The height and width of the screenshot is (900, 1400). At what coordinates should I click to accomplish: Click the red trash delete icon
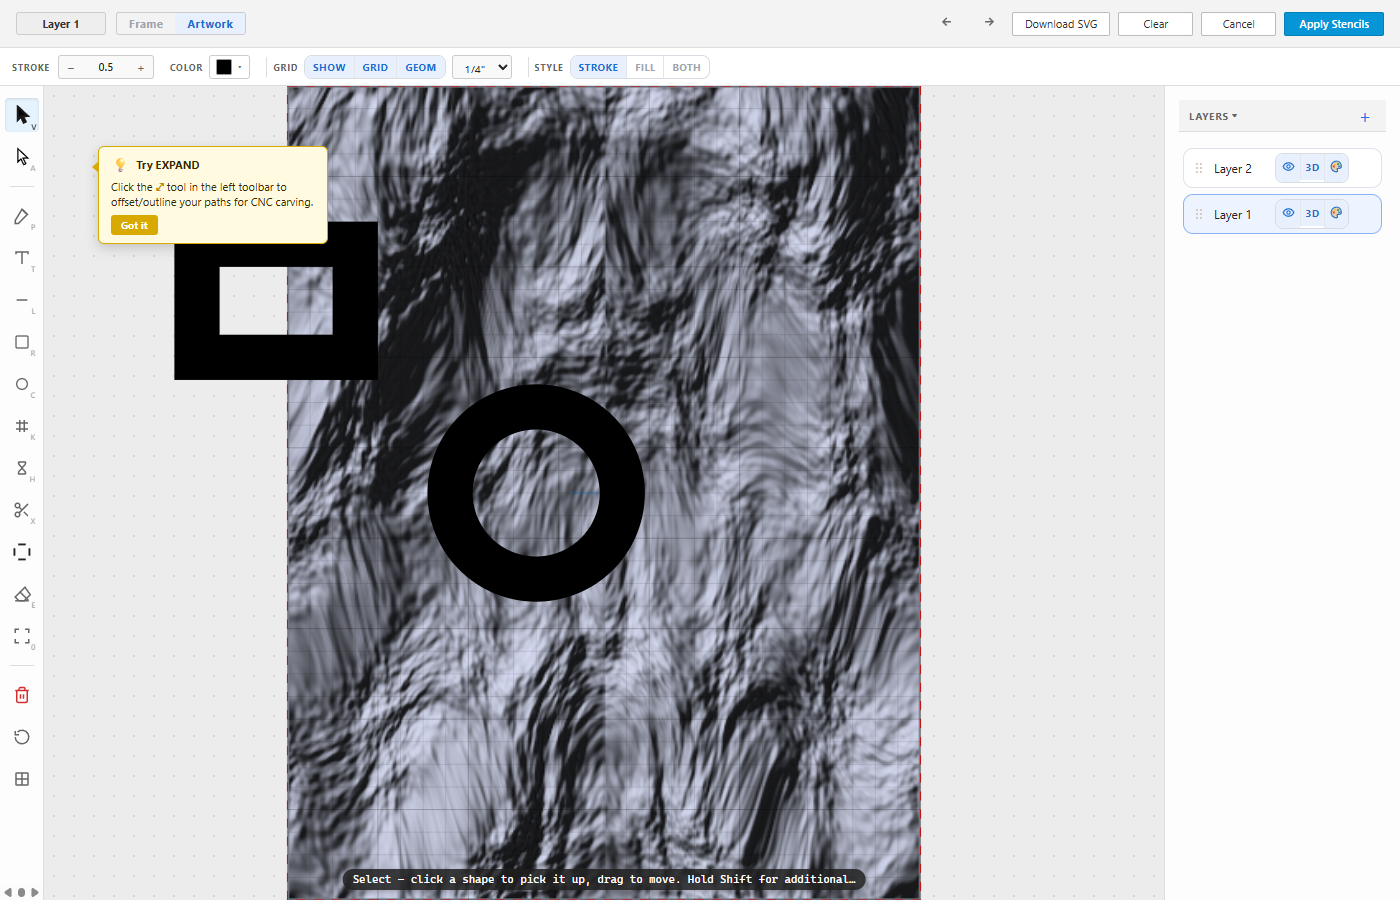(22, 695)
